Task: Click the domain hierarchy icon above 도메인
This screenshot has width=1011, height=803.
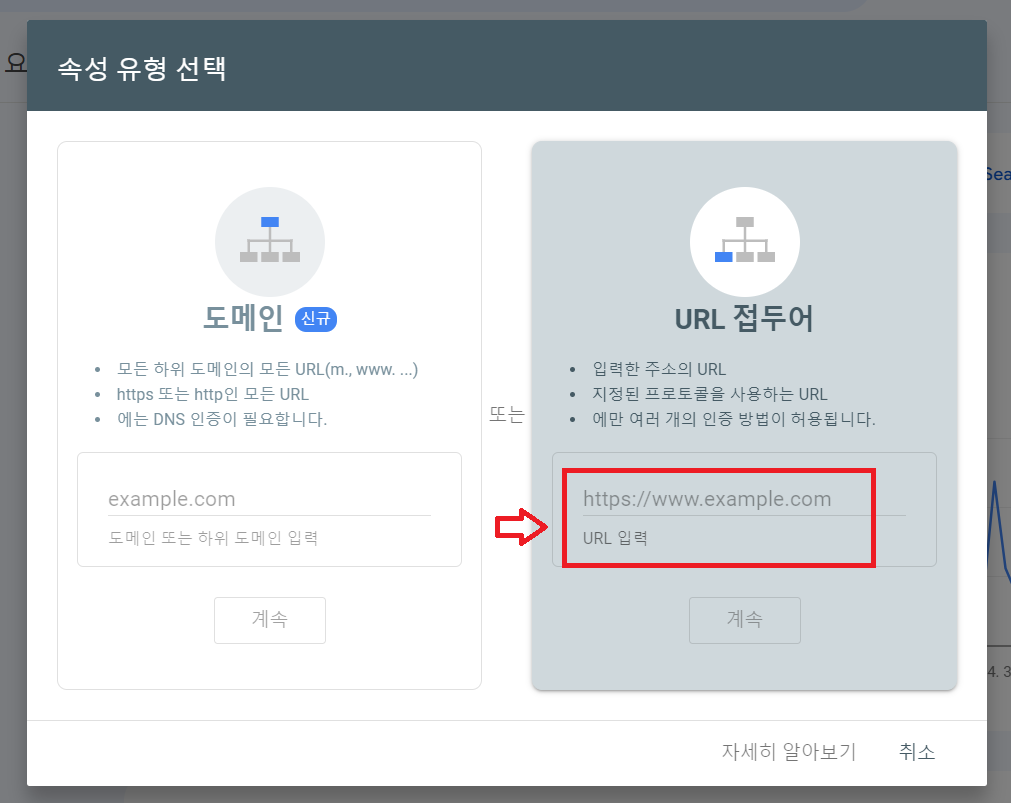Action: point(270,242)
